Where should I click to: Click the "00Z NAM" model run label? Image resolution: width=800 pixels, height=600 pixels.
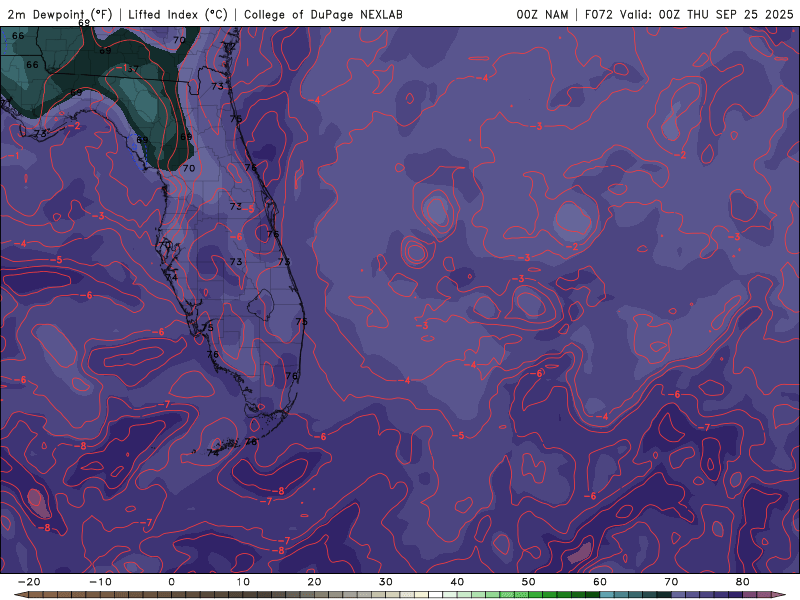point(542,14)
